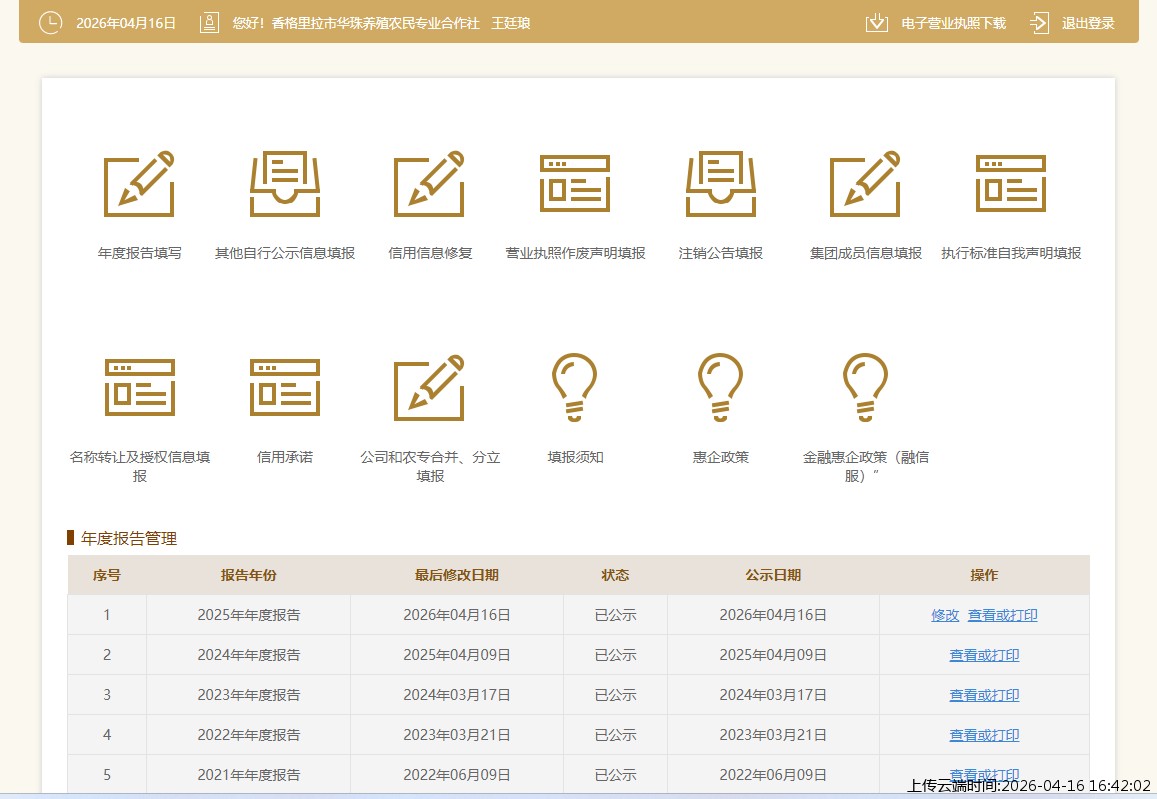
Task: Select the 营业执照作废声明填报 icon
Action: [575, 185]
